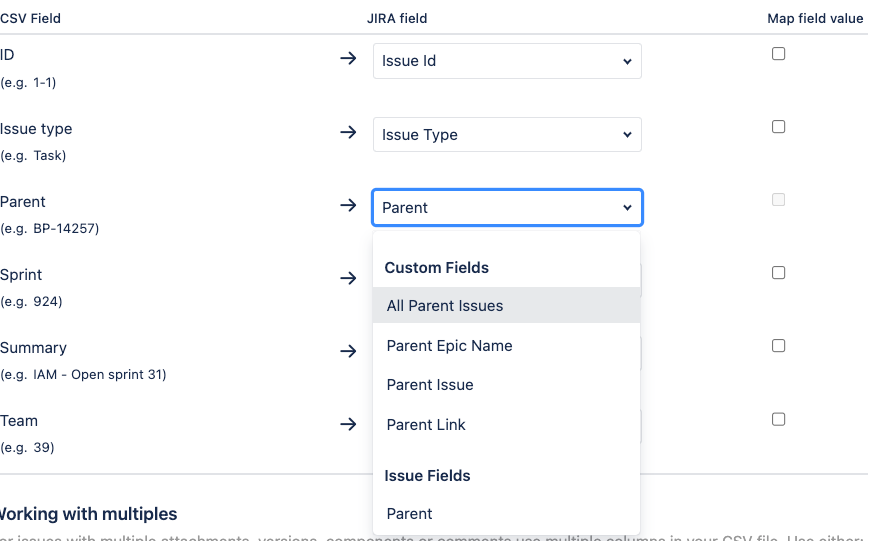
Task: Tick map field value checkbox for Sprint
Action: click(778, 273)
